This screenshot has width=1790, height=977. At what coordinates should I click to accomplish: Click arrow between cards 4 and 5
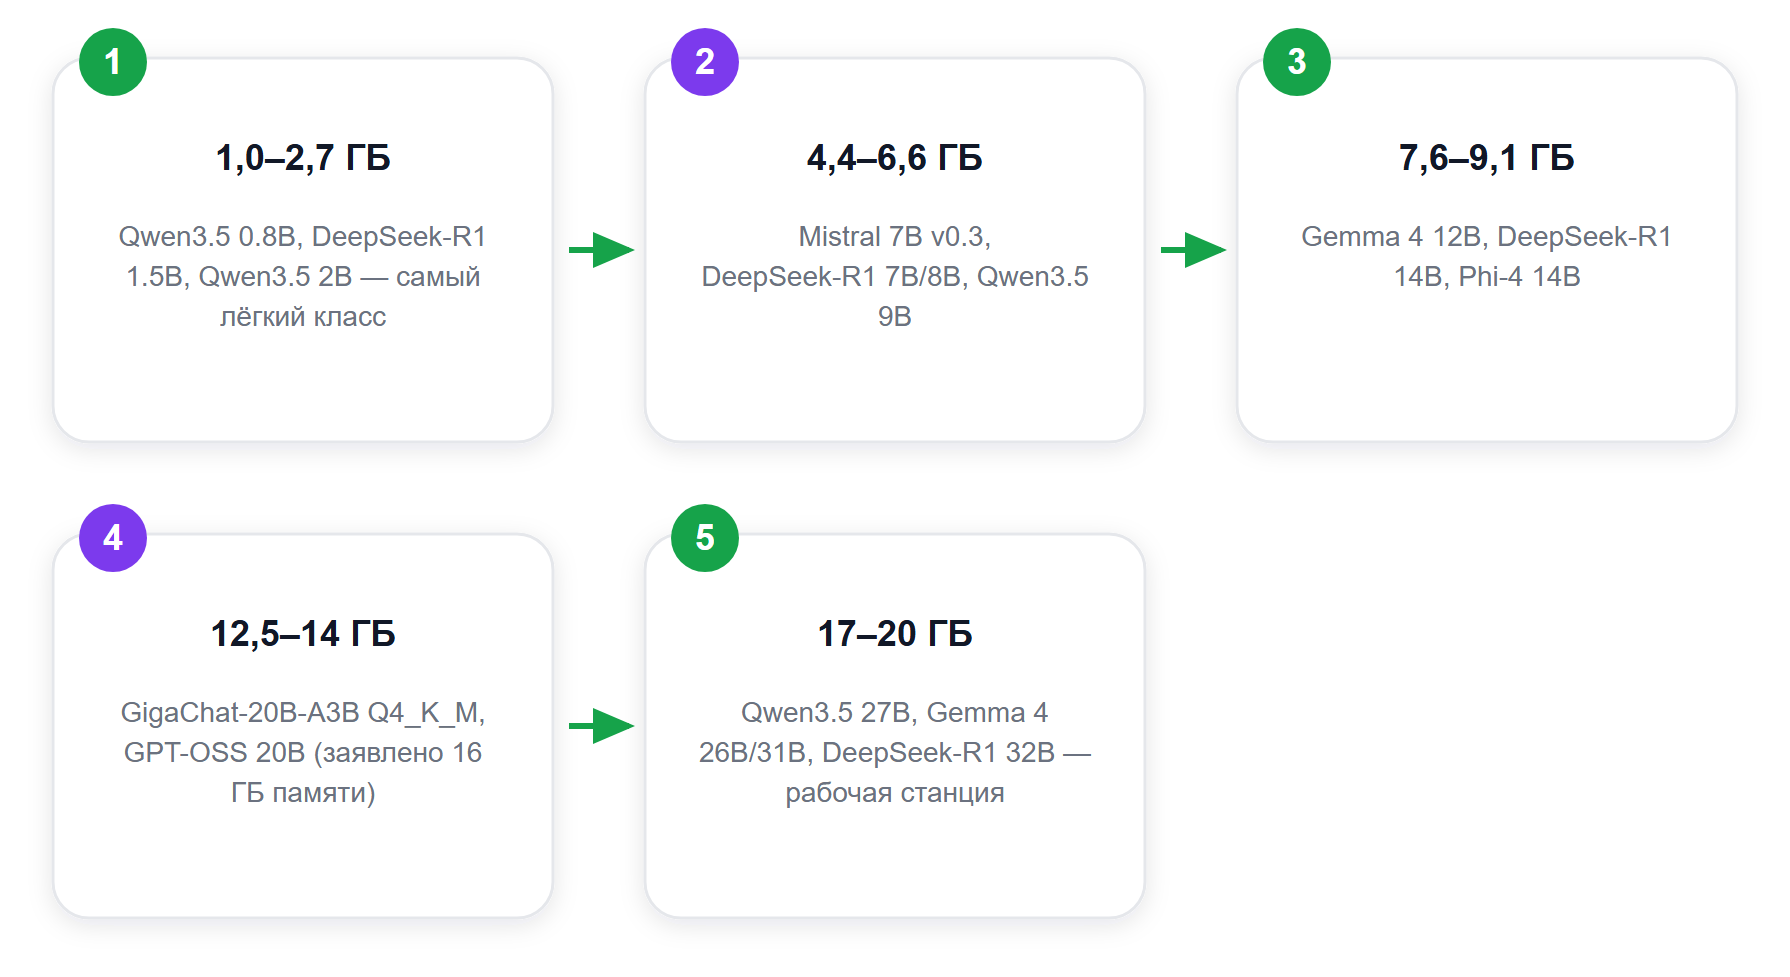coord(601,726)
